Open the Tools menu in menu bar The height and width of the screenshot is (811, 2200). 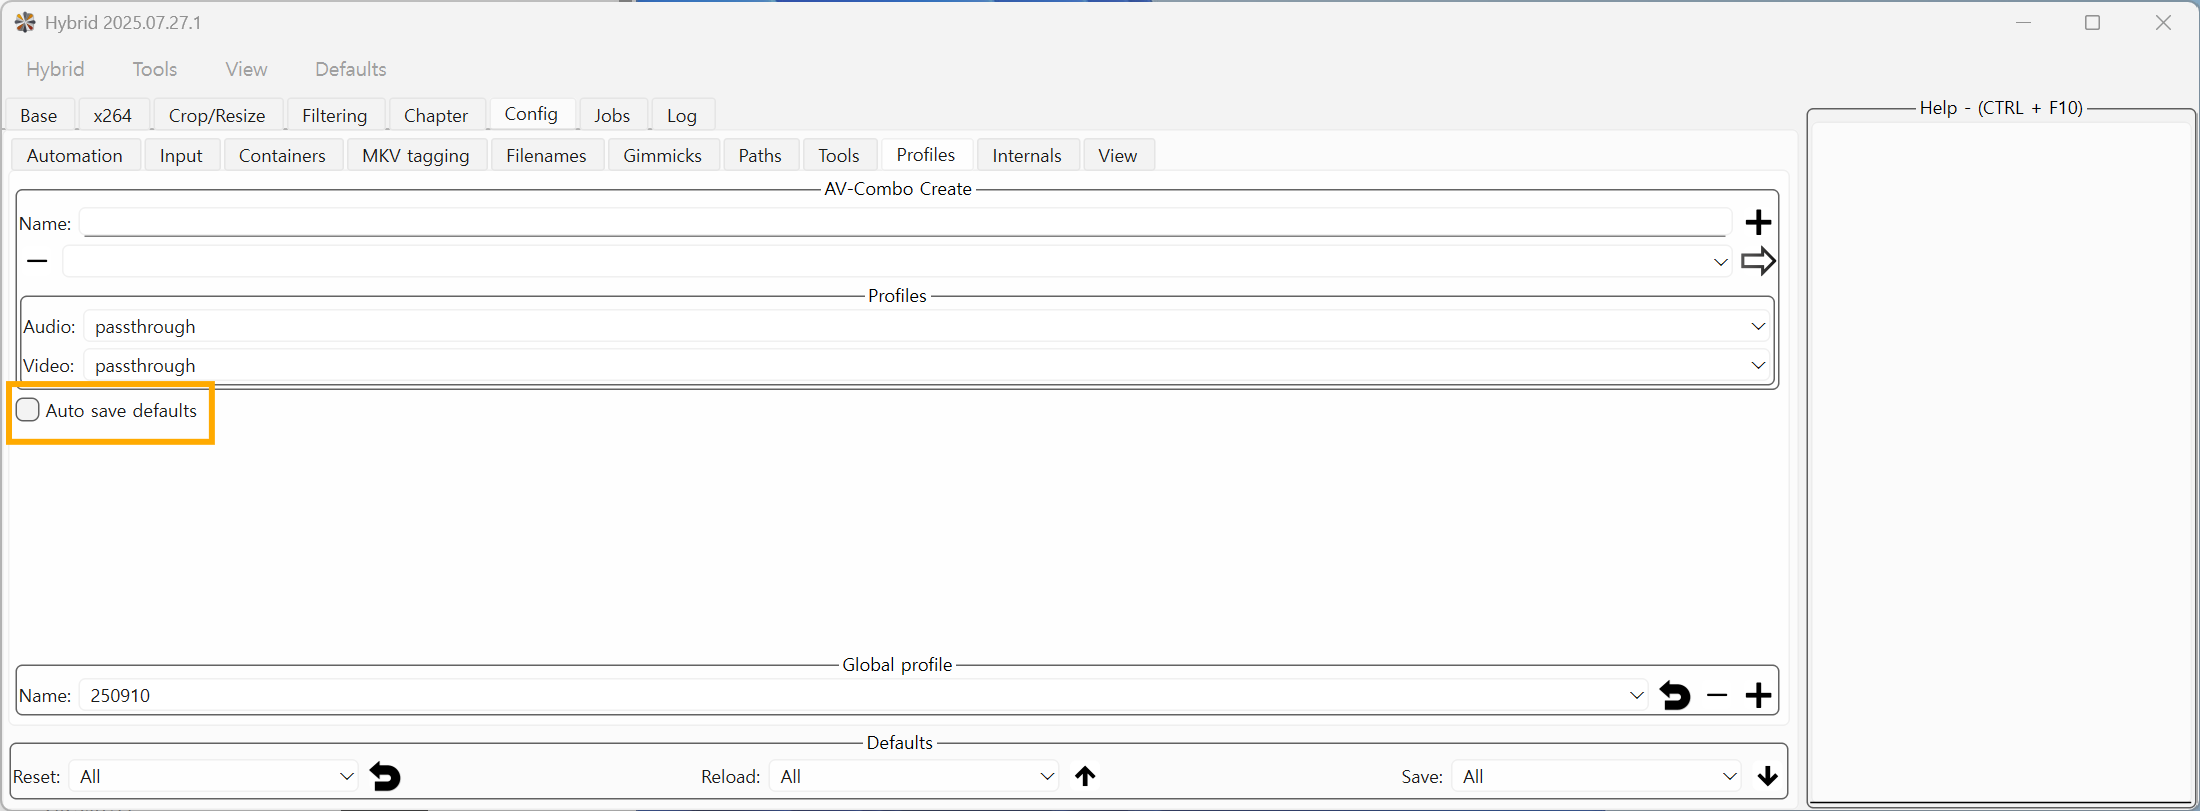(155, 69)
